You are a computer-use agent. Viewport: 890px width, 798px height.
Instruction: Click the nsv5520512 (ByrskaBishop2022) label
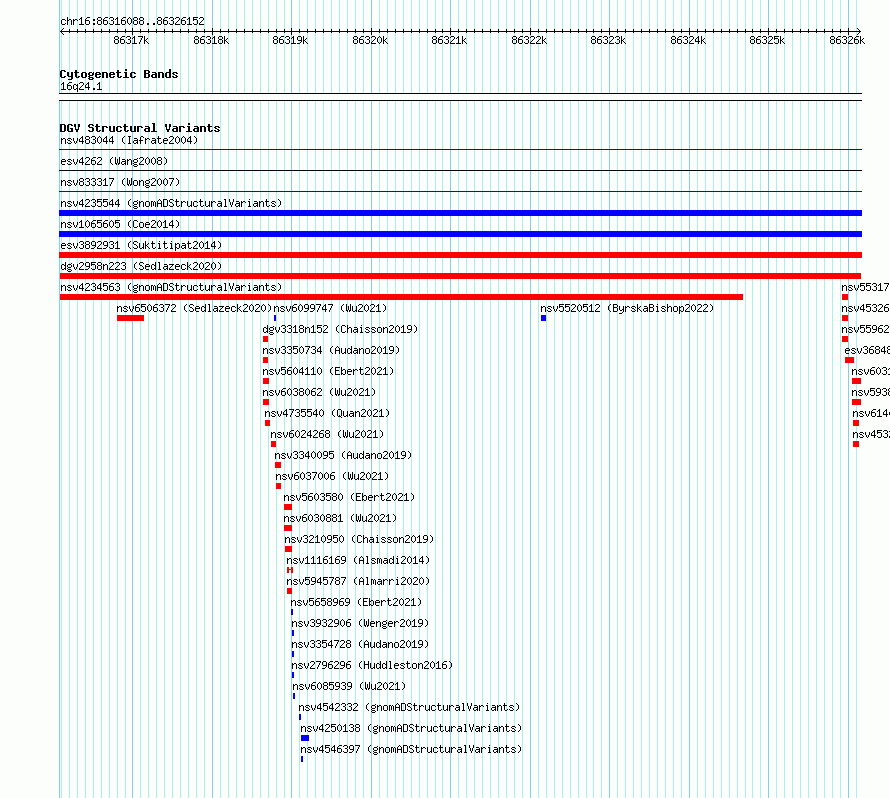[627, 308]
